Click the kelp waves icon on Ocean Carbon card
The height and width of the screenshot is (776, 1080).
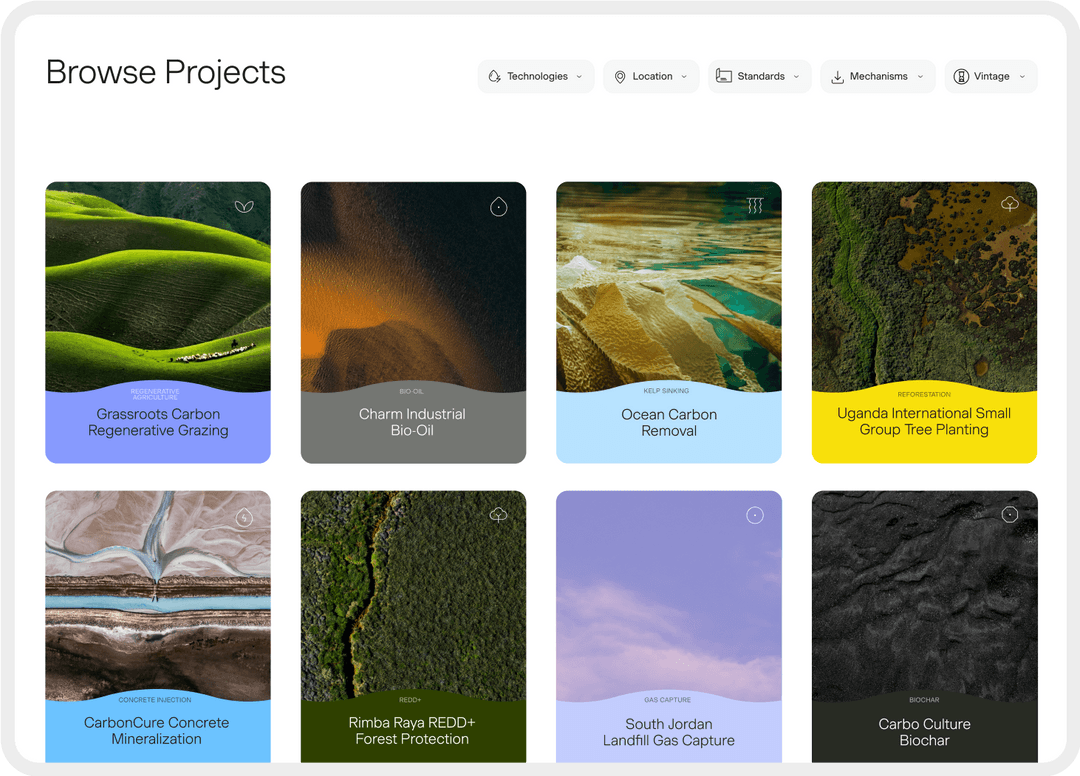(x=755, y=205)
